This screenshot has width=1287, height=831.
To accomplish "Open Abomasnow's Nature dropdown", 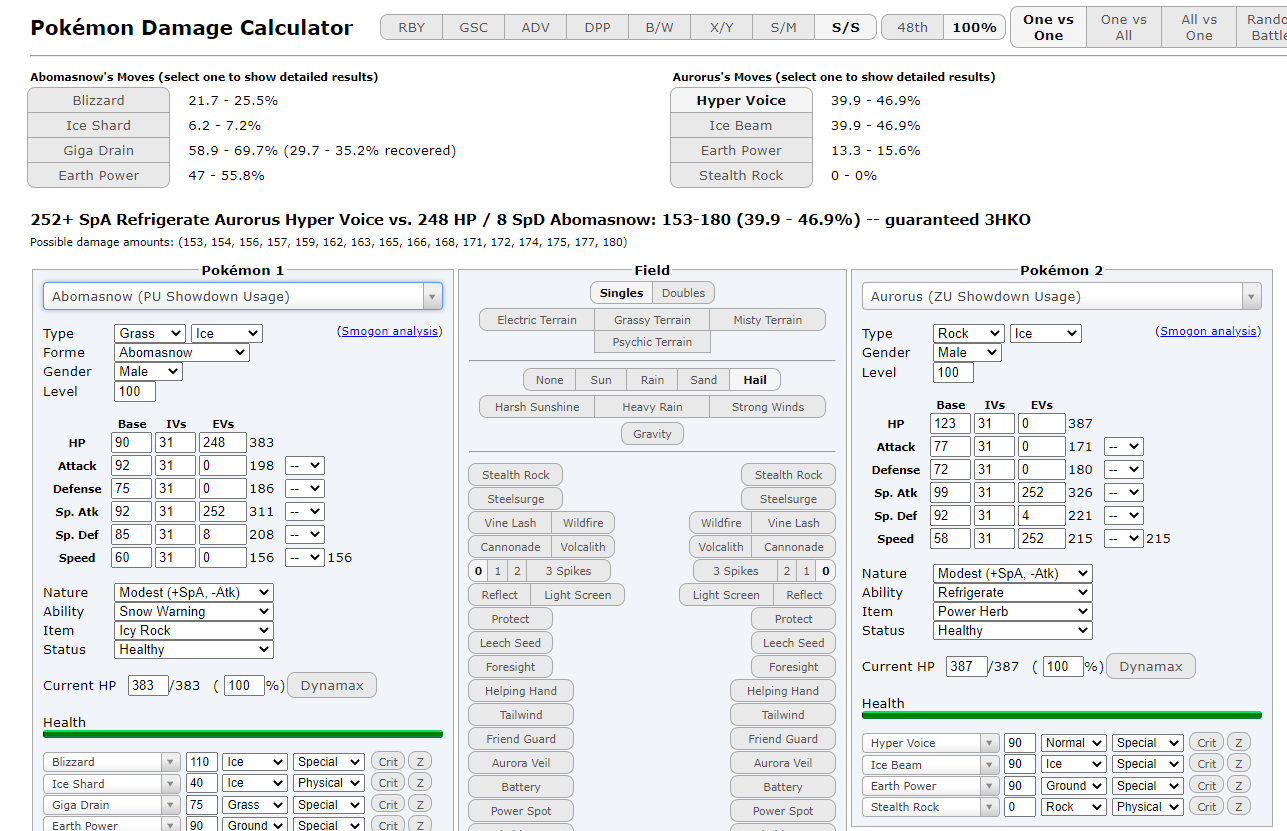I will 194,592.
